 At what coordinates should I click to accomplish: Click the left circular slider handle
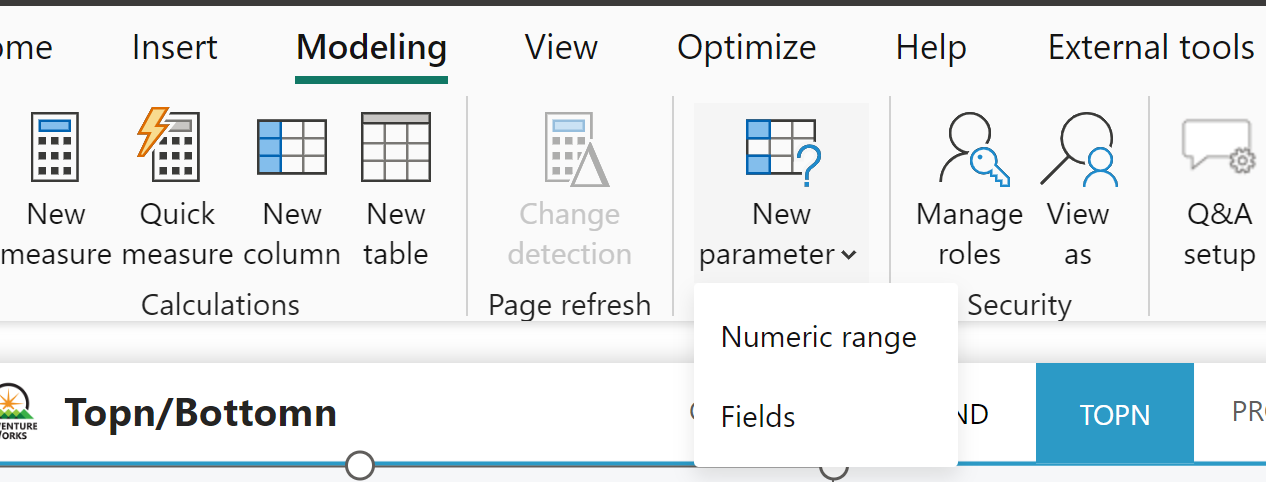360,465
